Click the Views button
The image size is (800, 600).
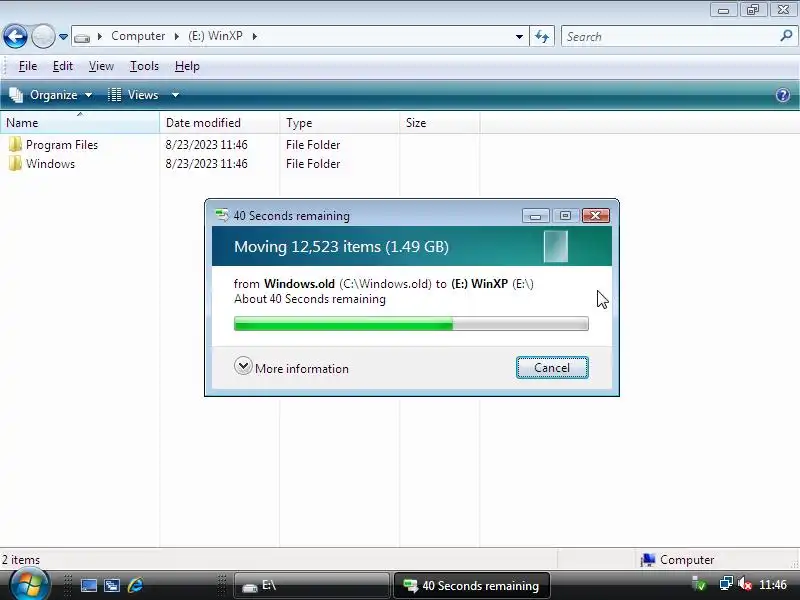click(x=135, y=95)
